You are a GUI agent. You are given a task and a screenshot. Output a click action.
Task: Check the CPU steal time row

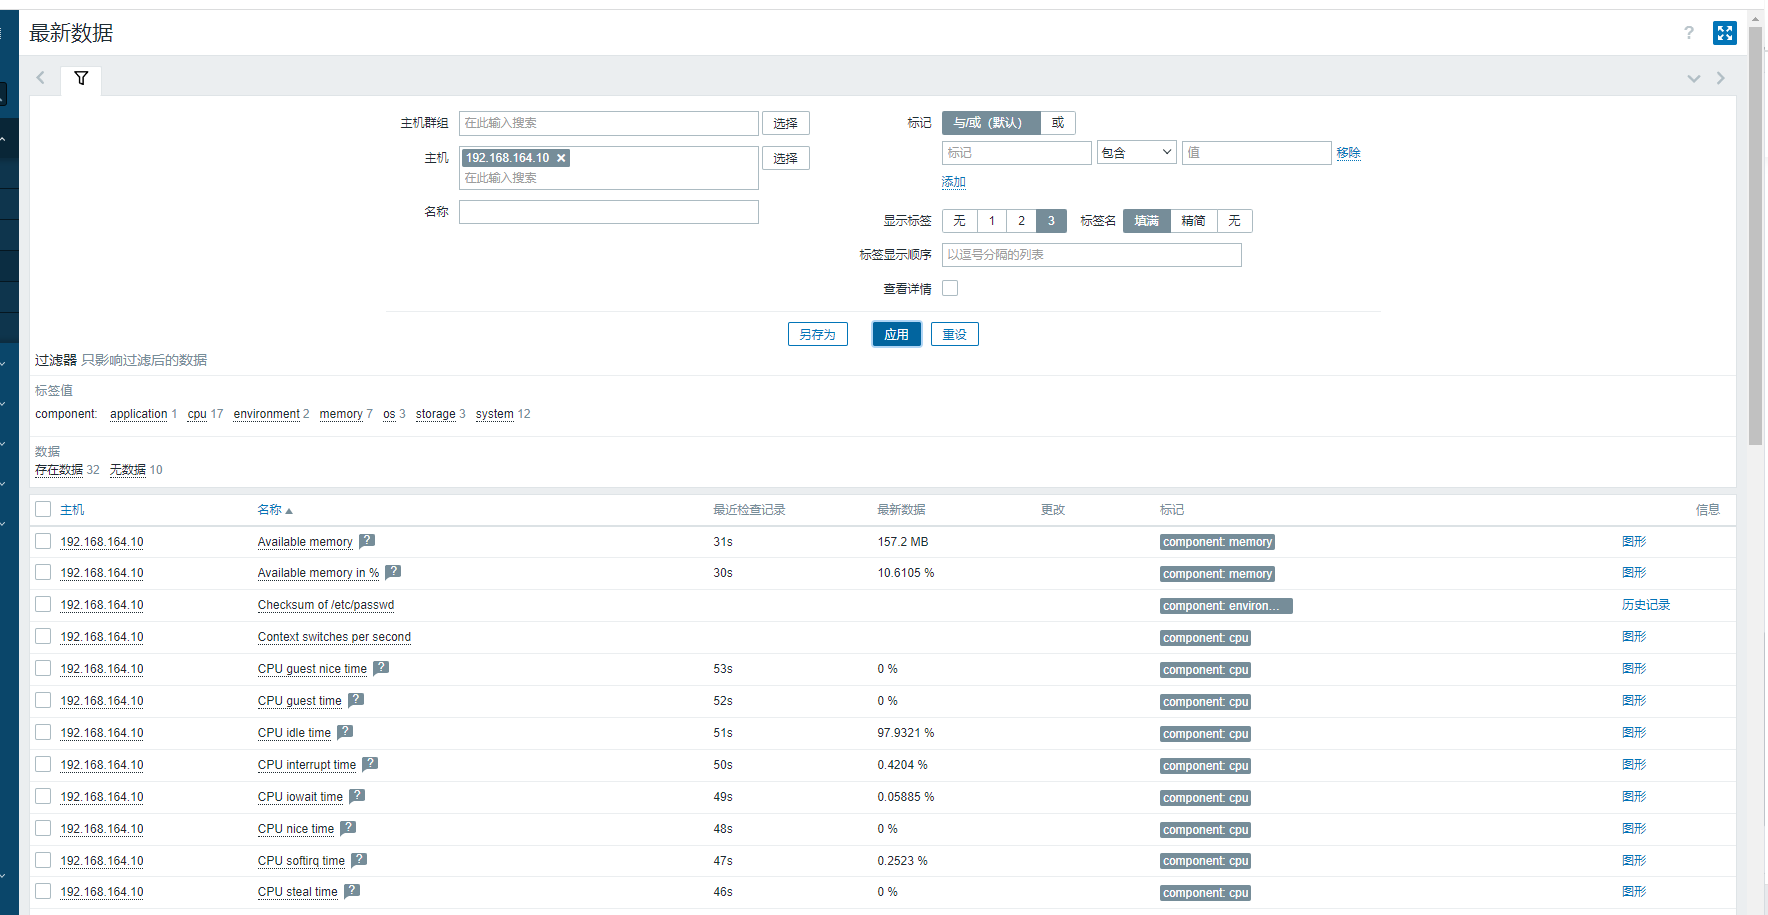point(43,891)
